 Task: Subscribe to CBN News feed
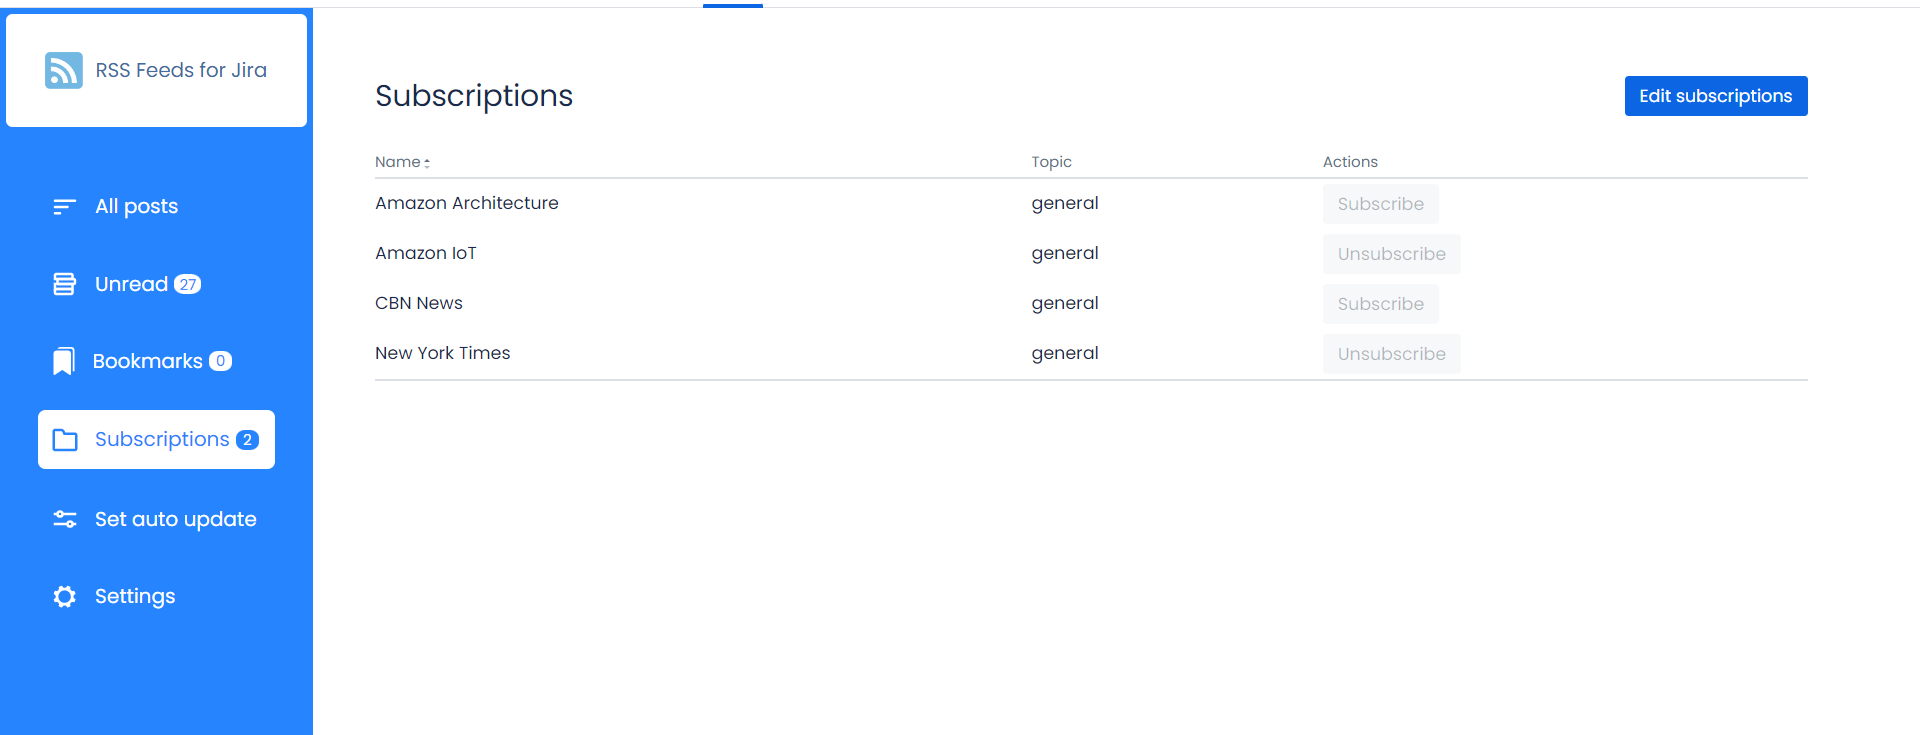tap(1380, 304)
